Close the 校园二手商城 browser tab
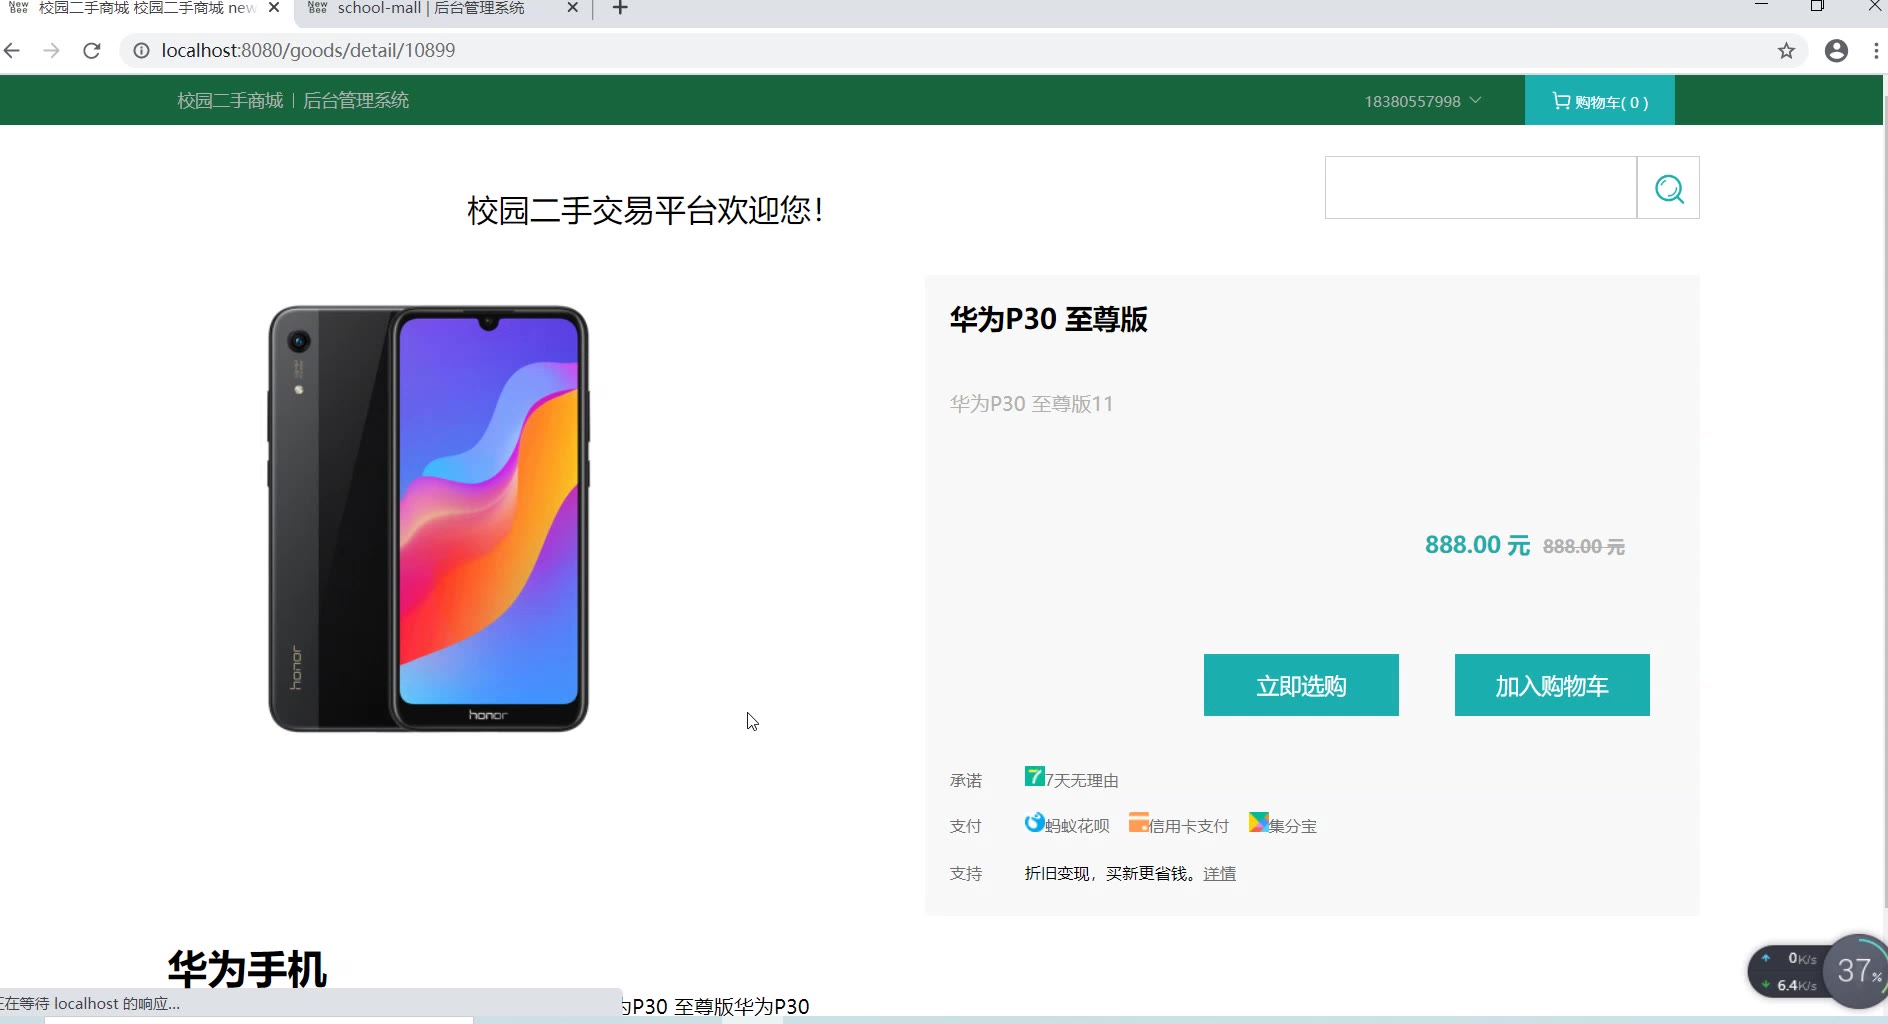This screenshot has width=1888, height=1024. (274, 8)
